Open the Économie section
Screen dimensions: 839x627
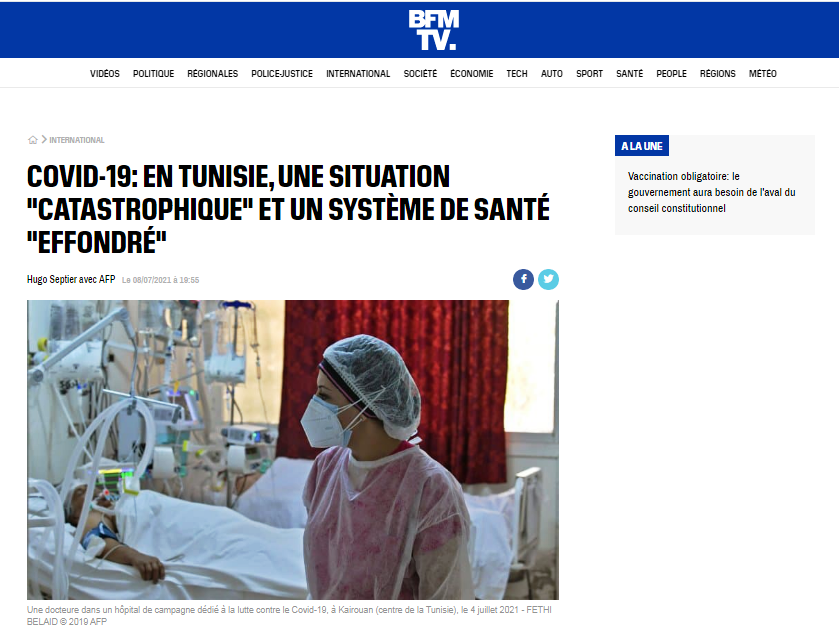(x=471, y=74)
